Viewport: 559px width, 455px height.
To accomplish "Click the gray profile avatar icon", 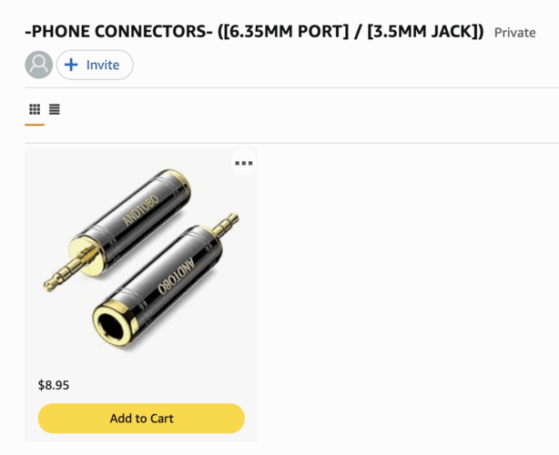I will [x=39, y=65].
